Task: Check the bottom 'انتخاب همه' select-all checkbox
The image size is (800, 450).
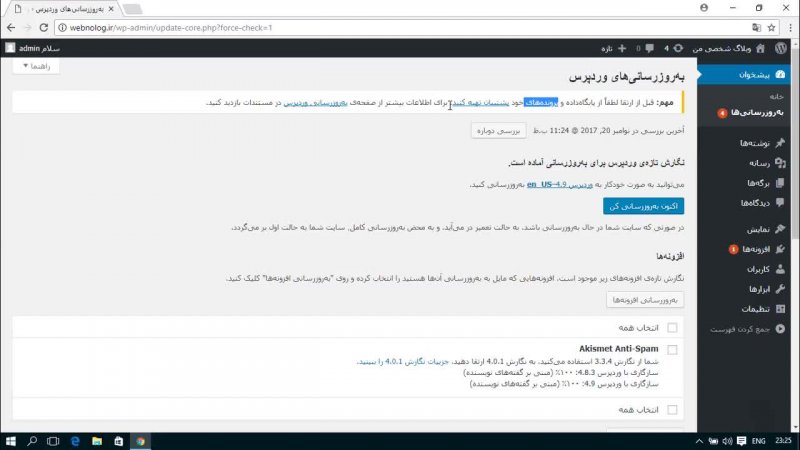Action: [x=672, y=410]
